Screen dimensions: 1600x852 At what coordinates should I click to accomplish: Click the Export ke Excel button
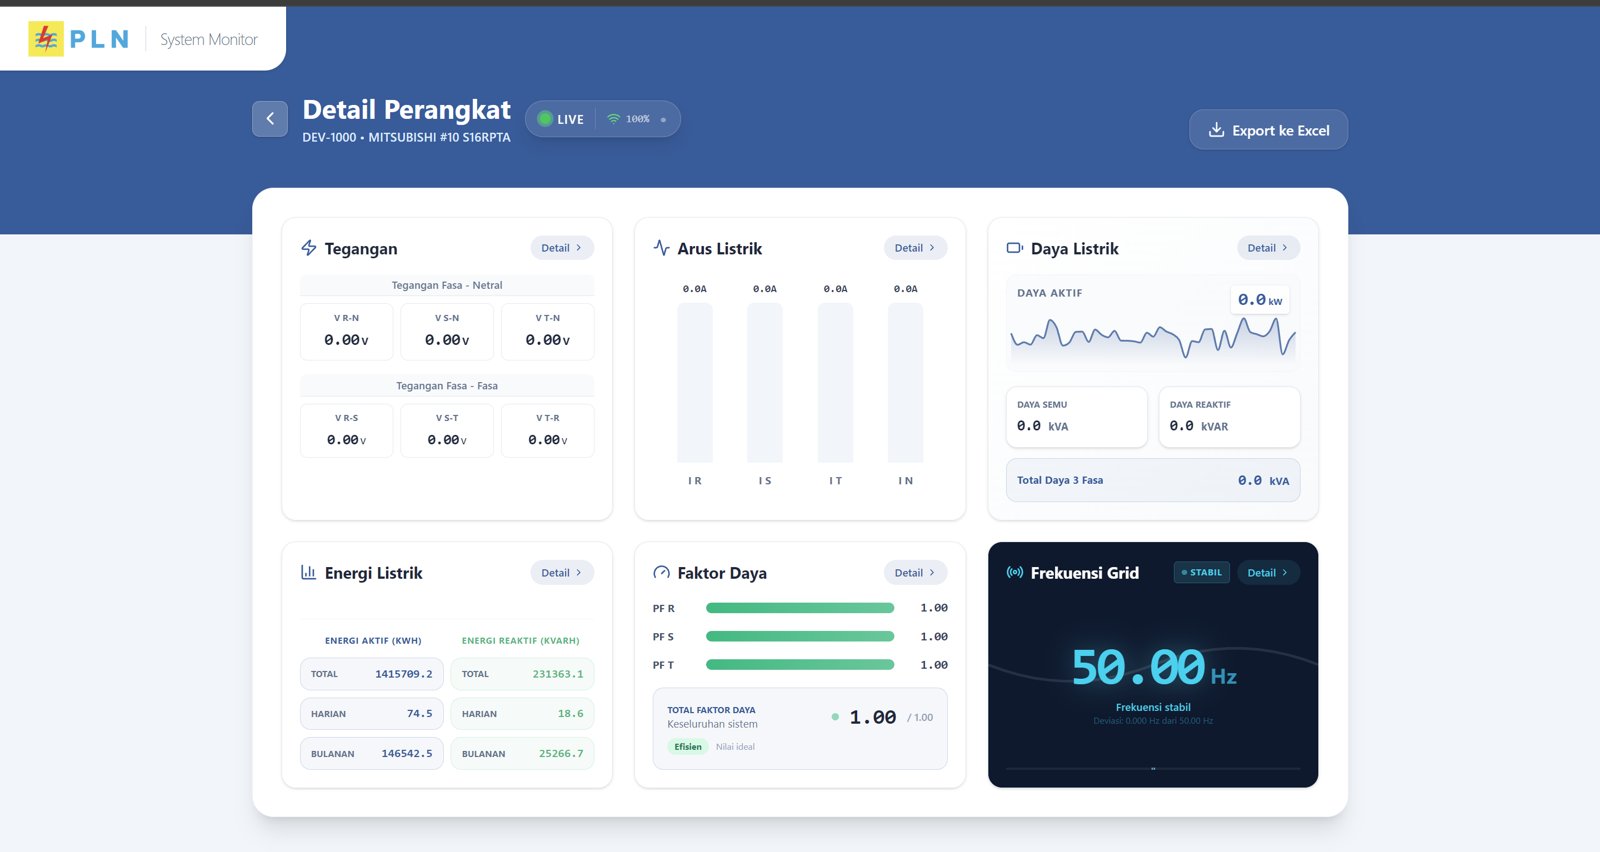pos(1268,130)
